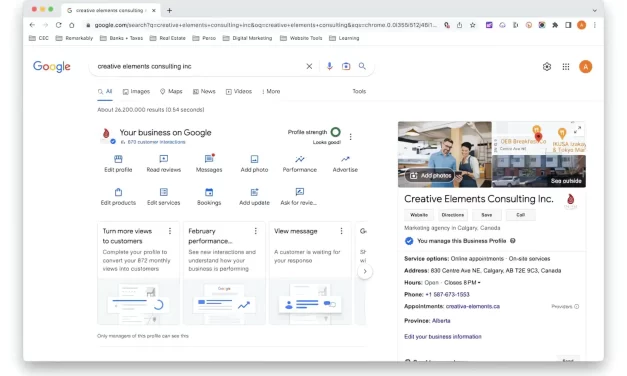The width and height of the screenshot is (627, 376).
Task: Expand hours dropdown next to Closes 8 PM
Action: click(x=479, y=283)
